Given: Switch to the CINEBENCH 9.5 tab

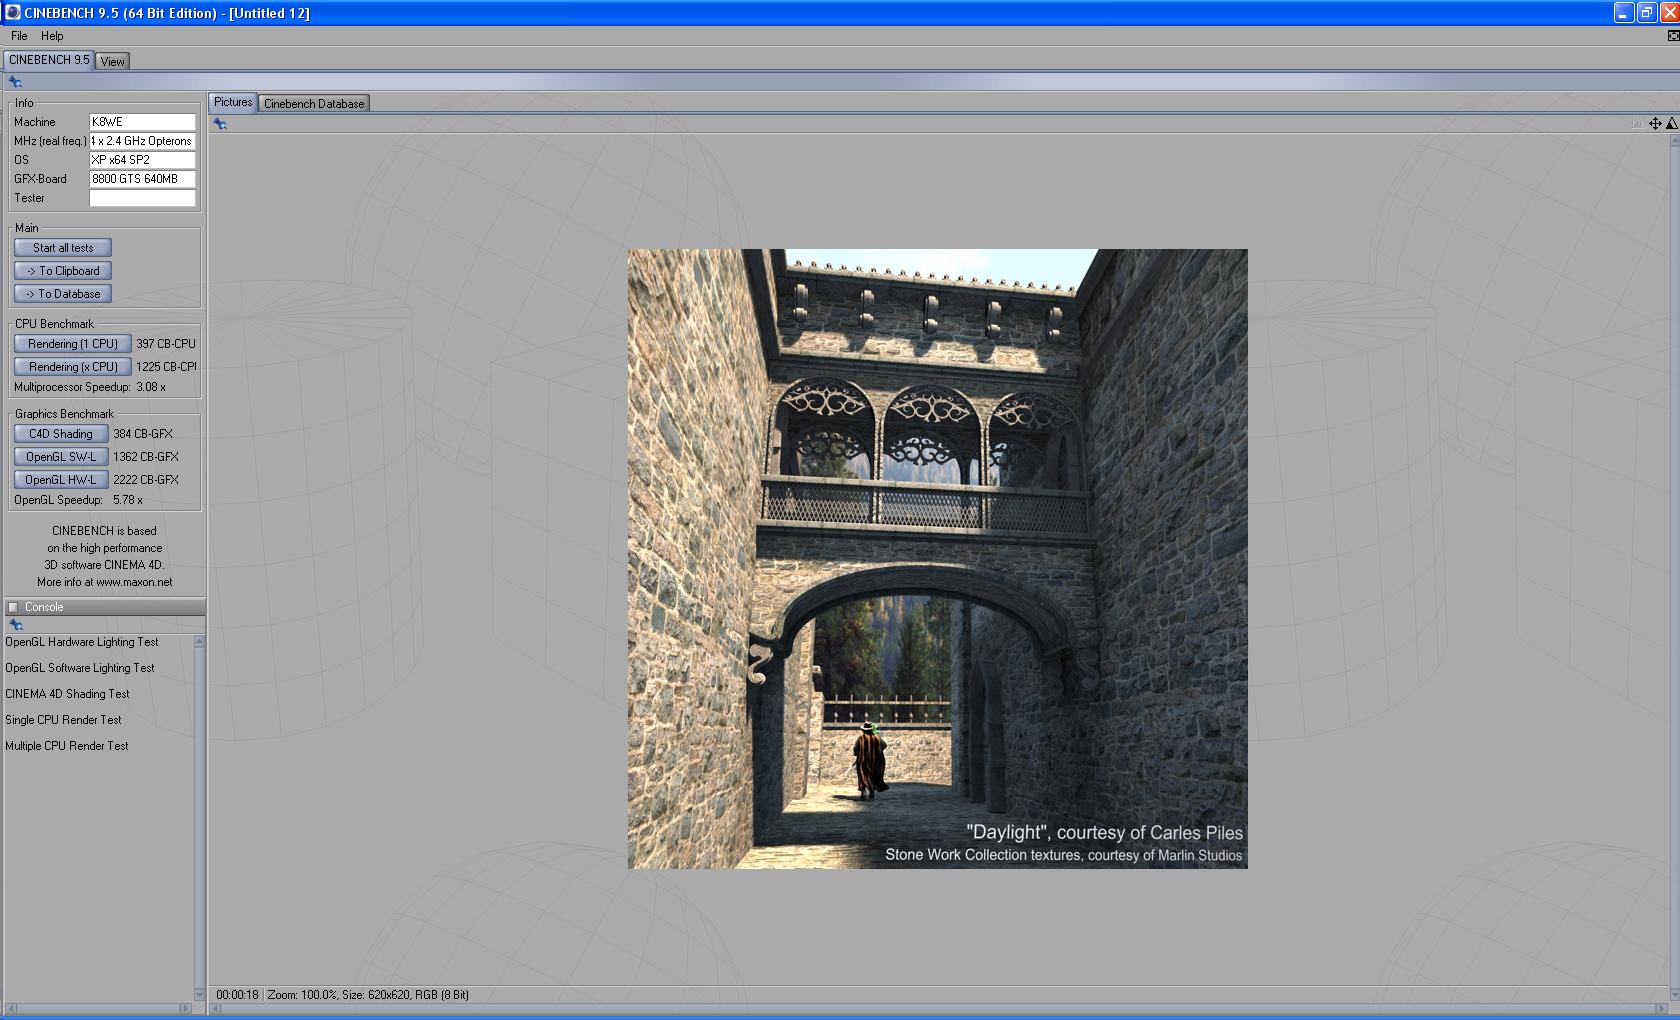Looking at the screenshot, I should (x=49, y=60).
